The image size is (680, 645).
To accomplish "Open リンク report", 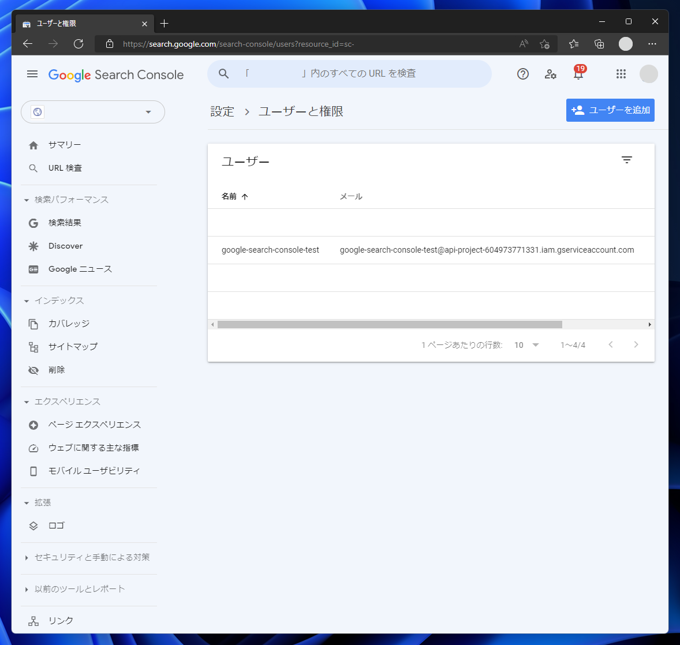I will (61, 621).
